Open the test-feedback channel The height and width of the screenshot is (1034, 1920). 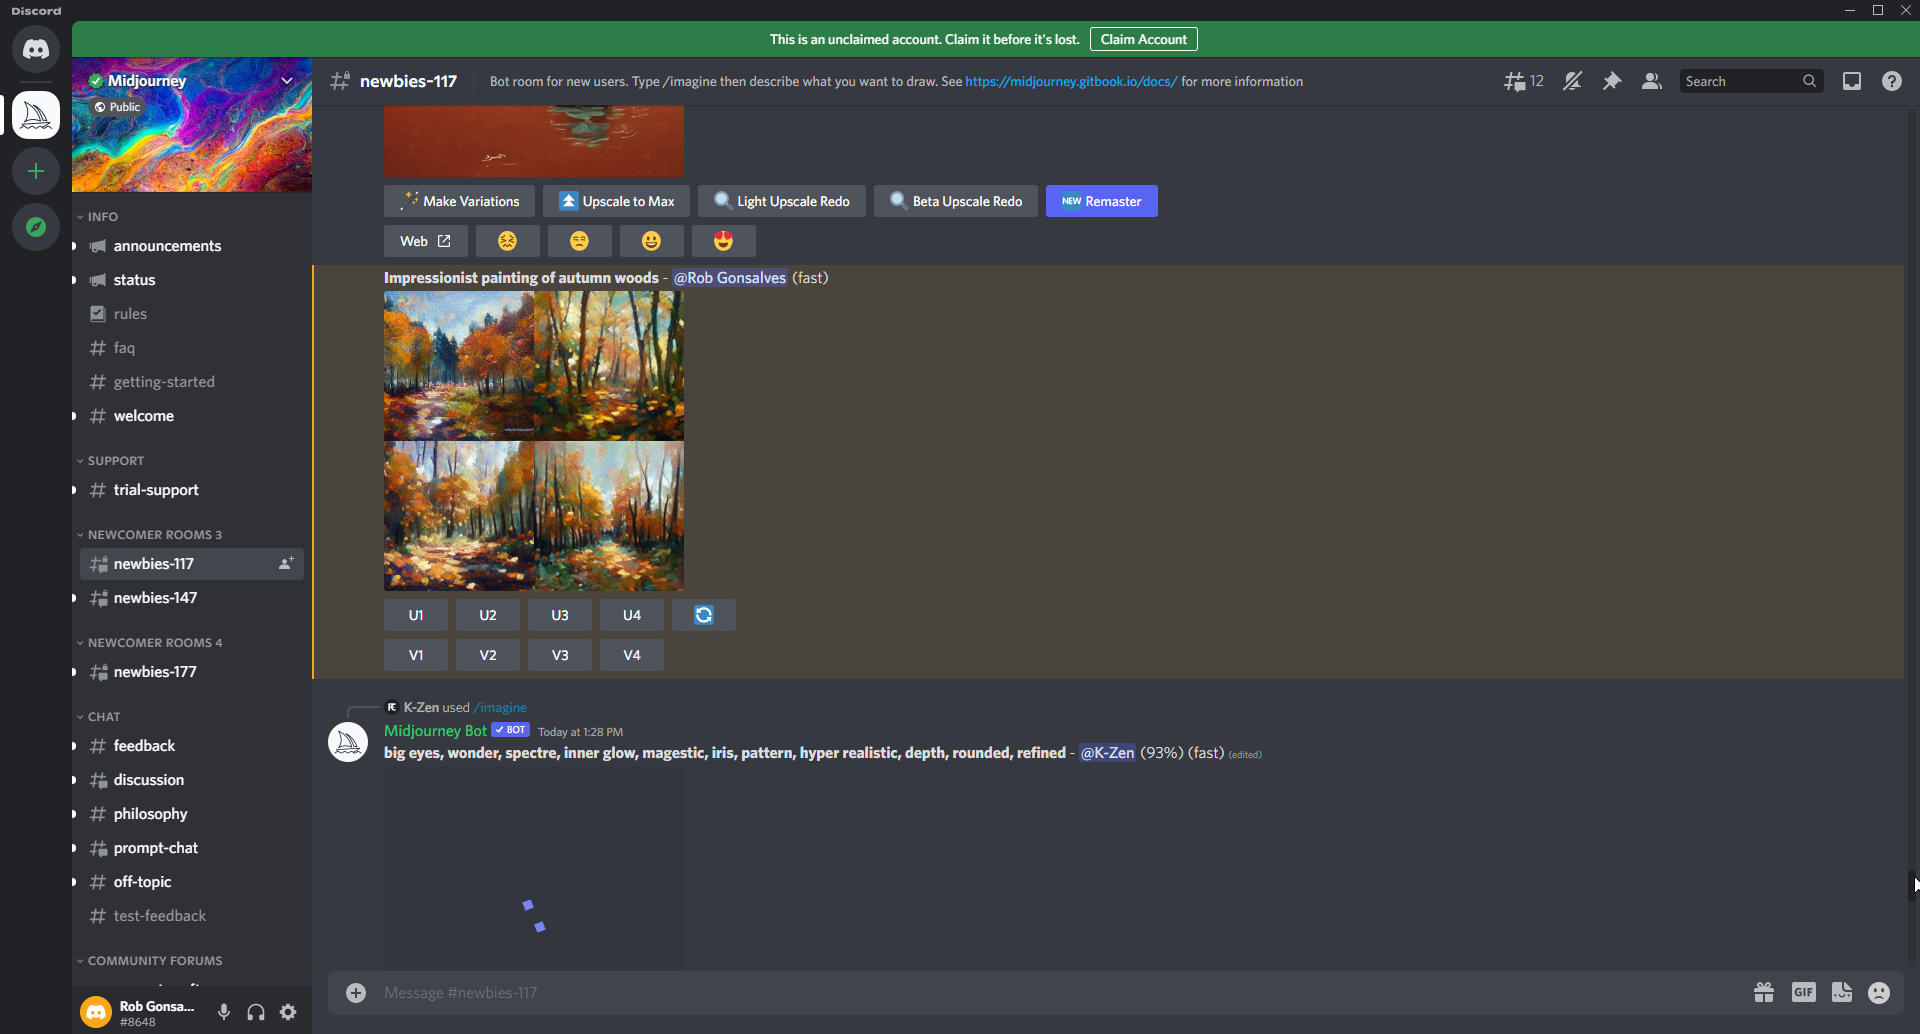pos(192,916)
